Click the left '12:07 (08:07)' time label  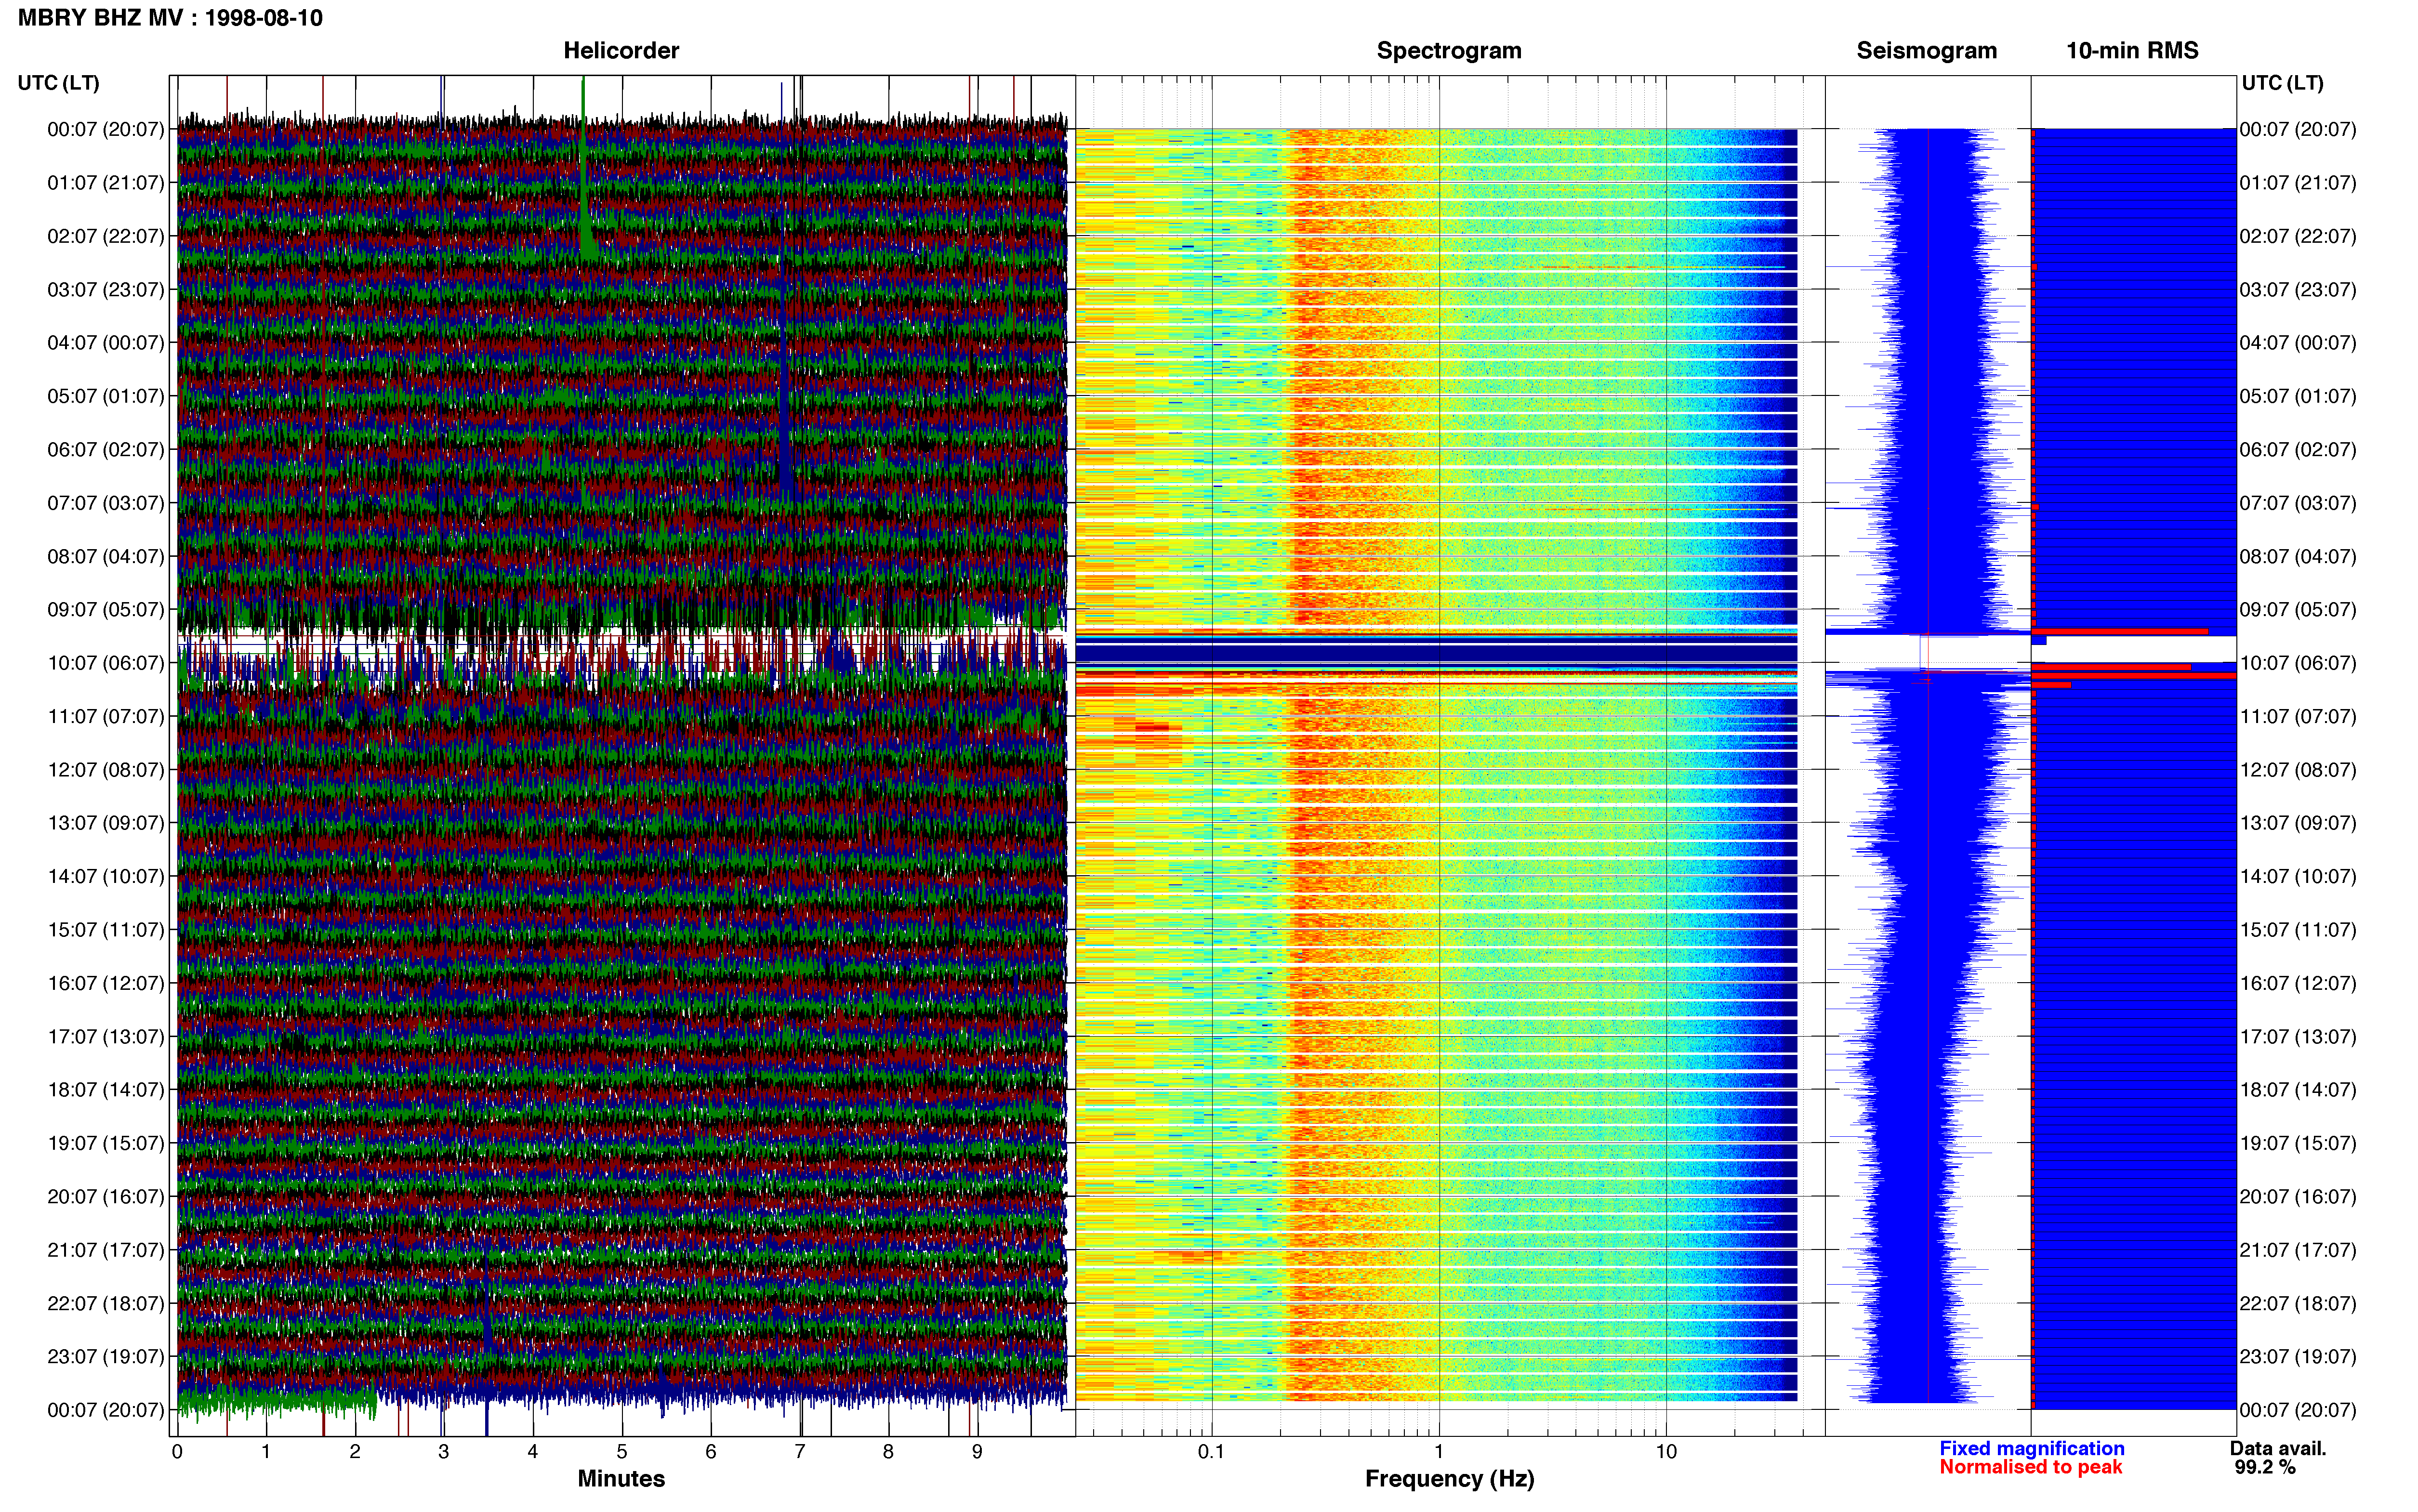[106, 770]
